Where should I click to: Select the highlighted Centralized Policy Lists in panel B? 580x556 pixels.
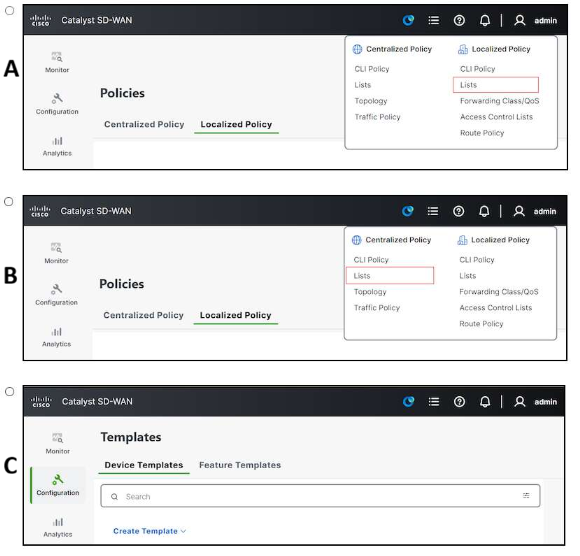(390, 276)
